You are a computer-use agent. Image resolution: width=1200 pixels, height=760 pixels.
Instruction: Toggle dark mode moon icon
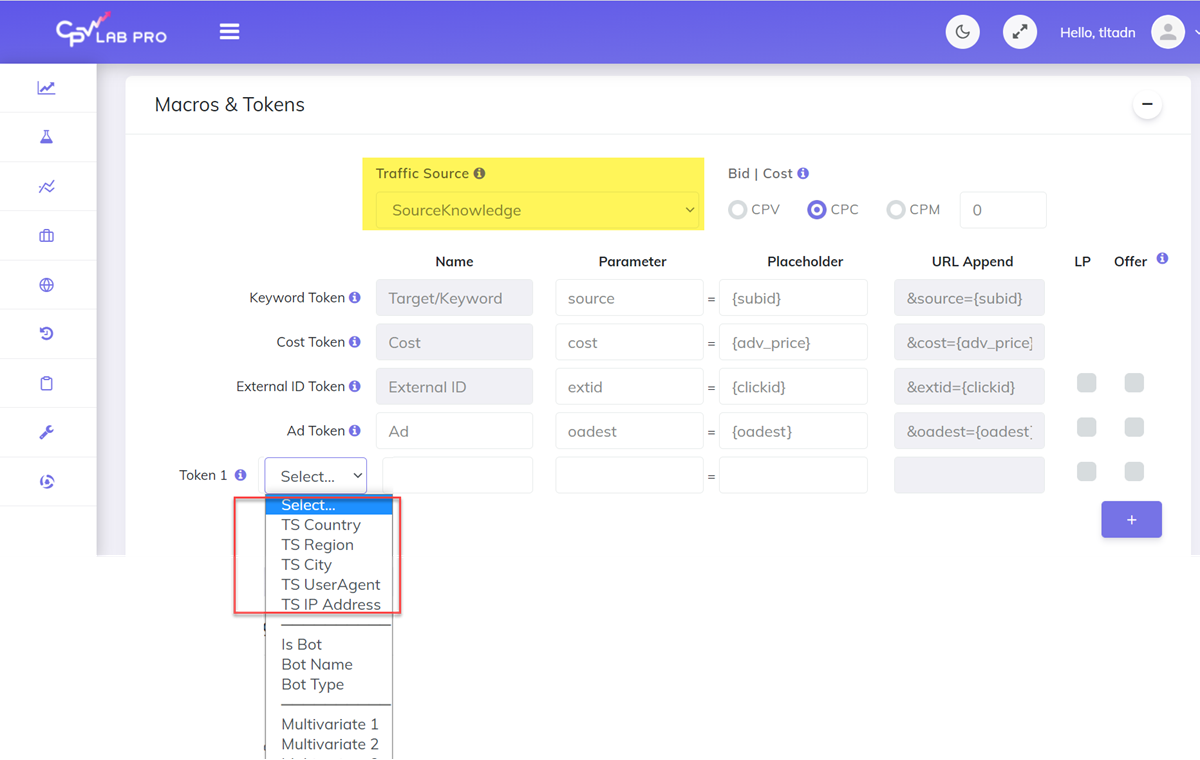[x=962, y=32]
